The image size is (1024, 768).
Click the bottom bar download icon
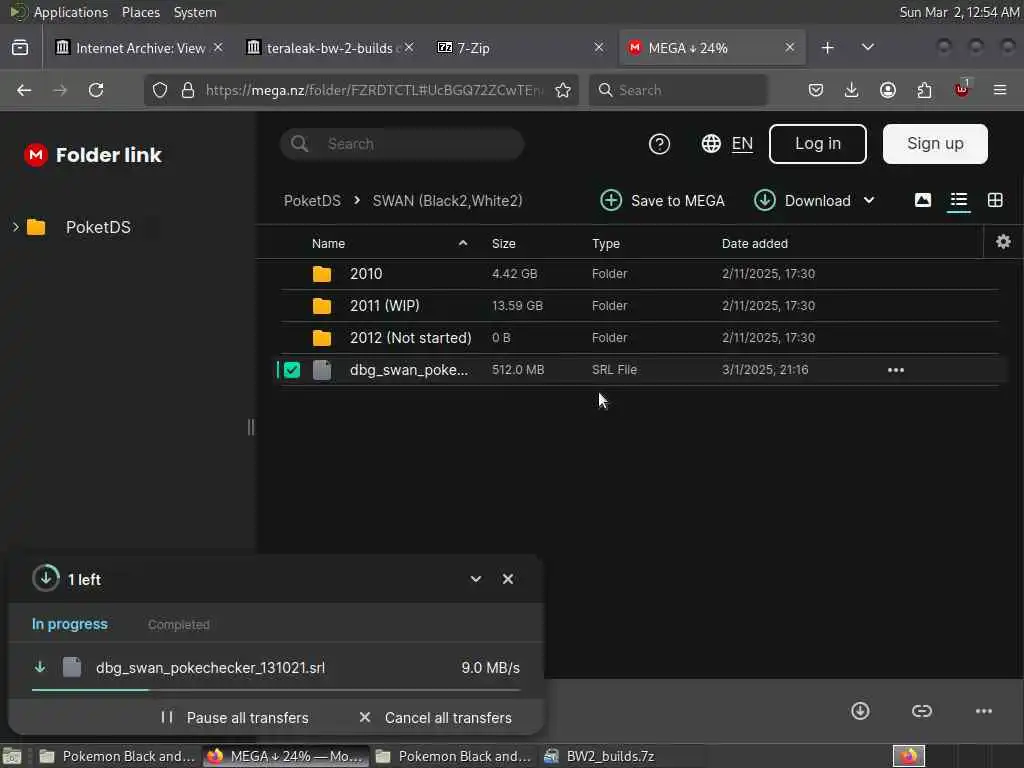[860, 711]
